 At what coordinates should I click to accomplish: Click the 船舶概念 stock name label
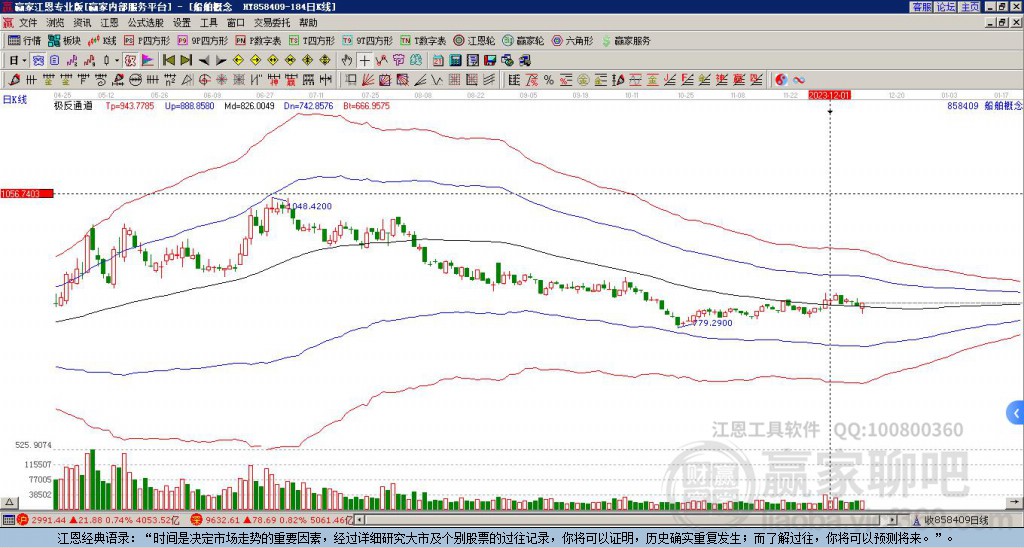(1004, 105)
